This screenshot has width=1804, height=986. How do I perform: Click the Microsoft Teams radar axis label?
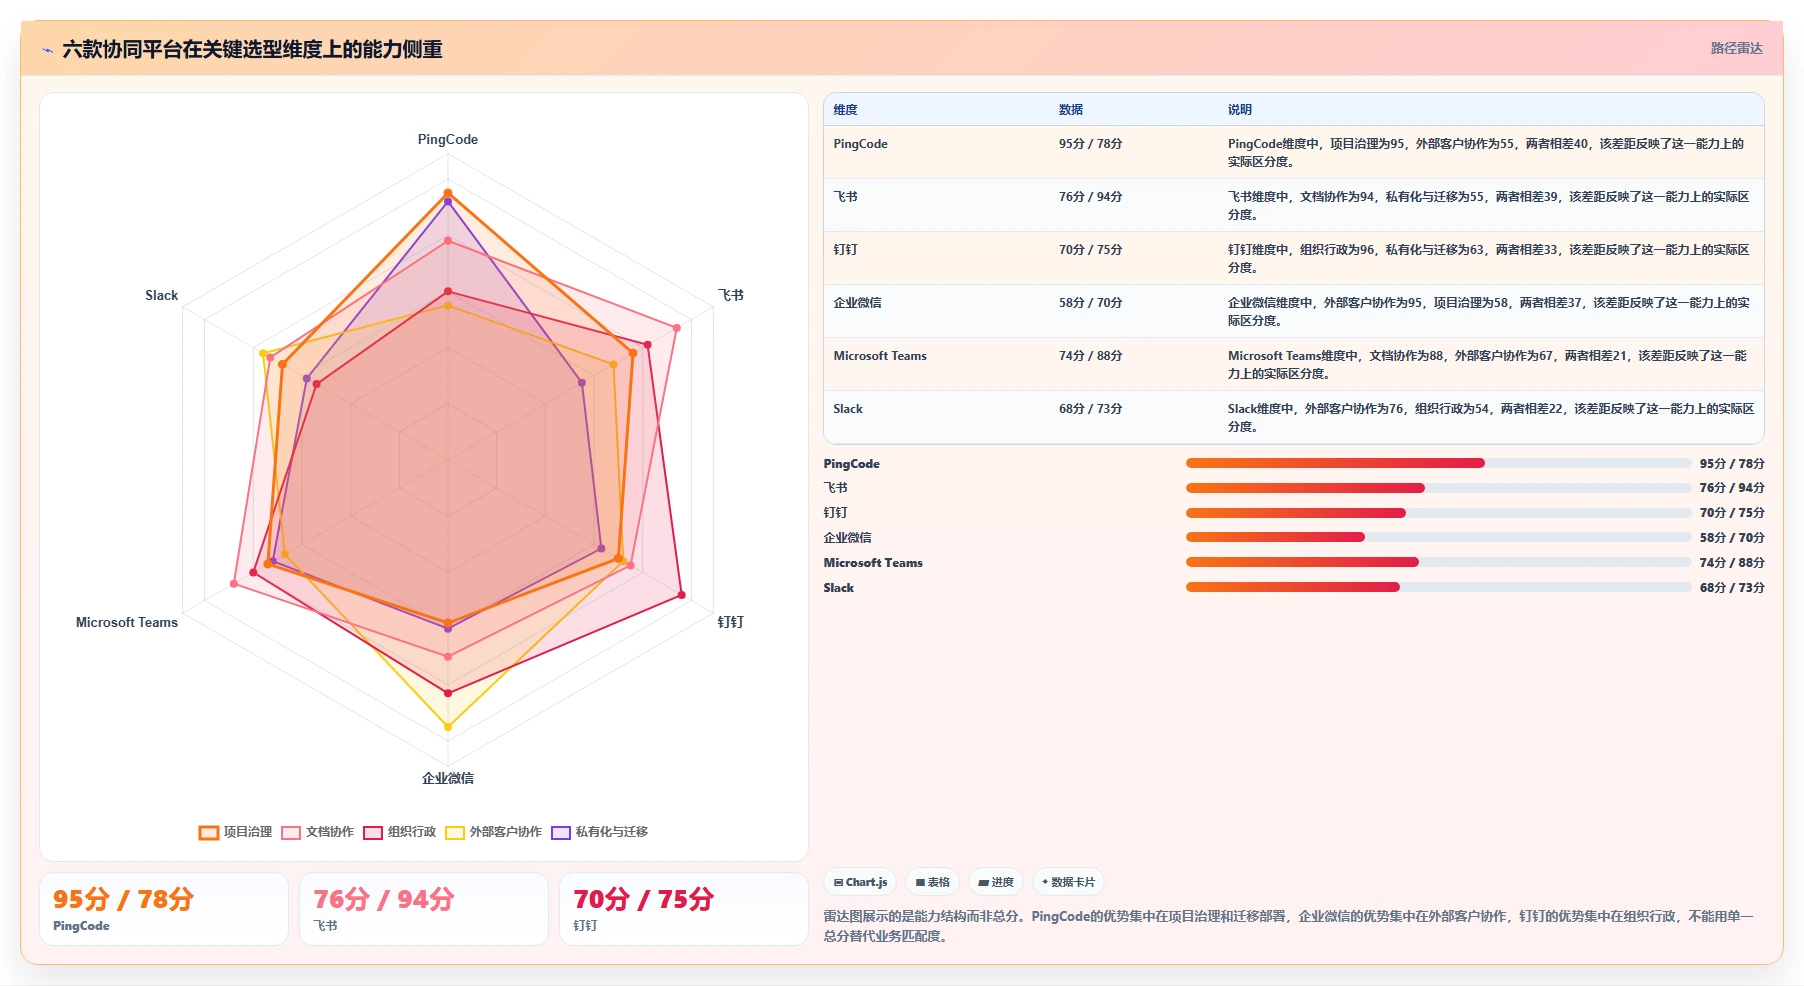click(x=127, y=622)
